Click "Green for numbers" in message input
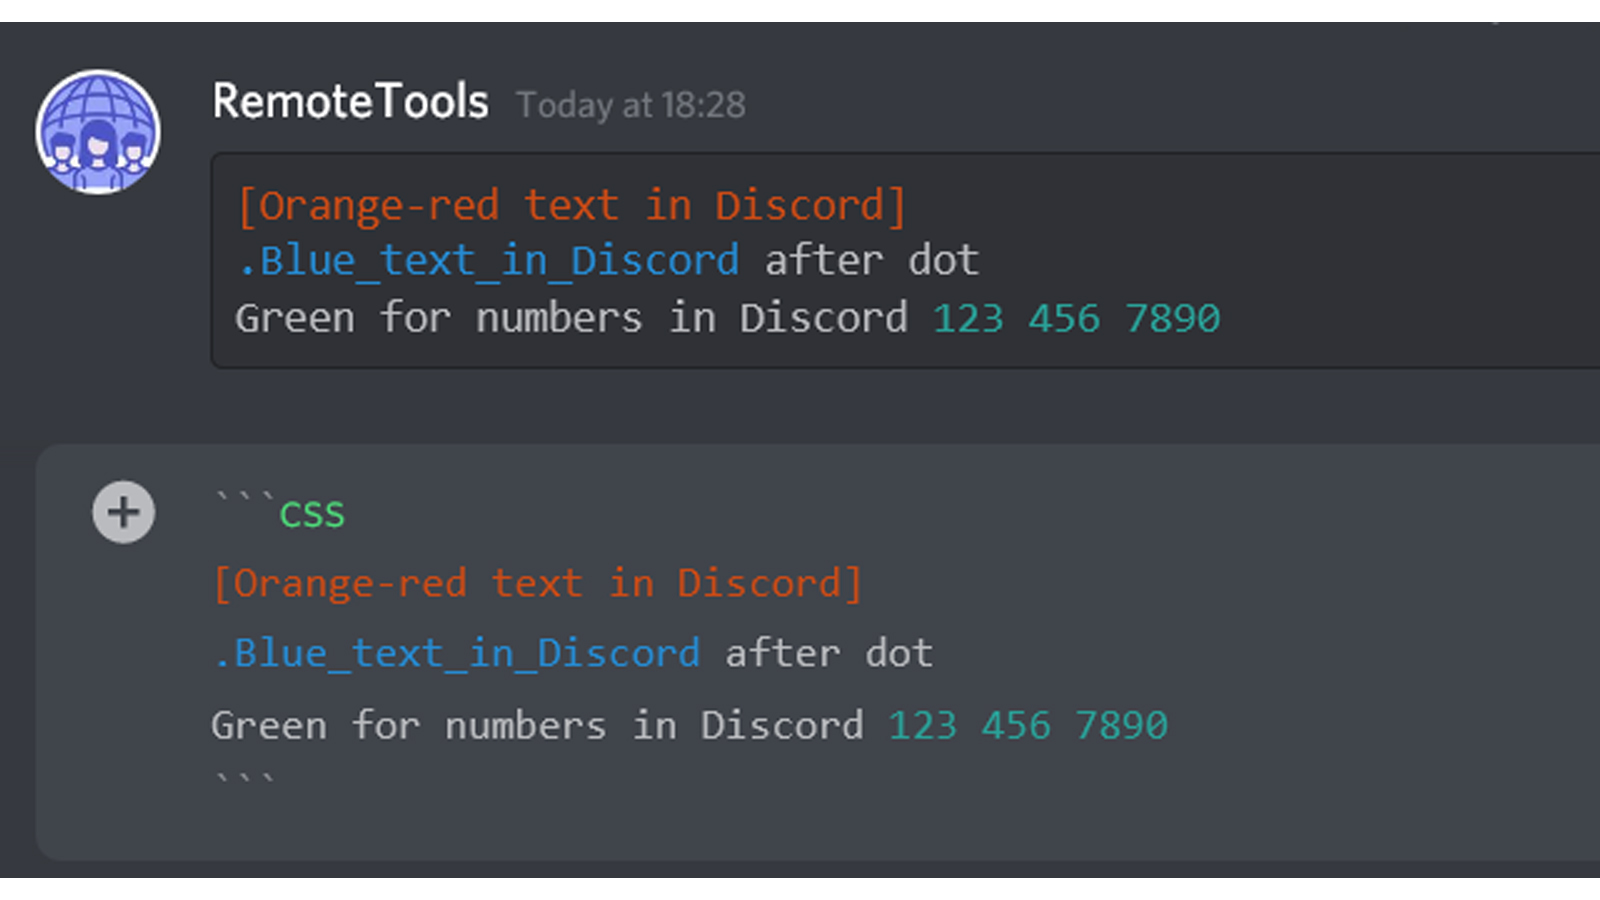Screen dimensions: 1600x900 click(408, 726)
